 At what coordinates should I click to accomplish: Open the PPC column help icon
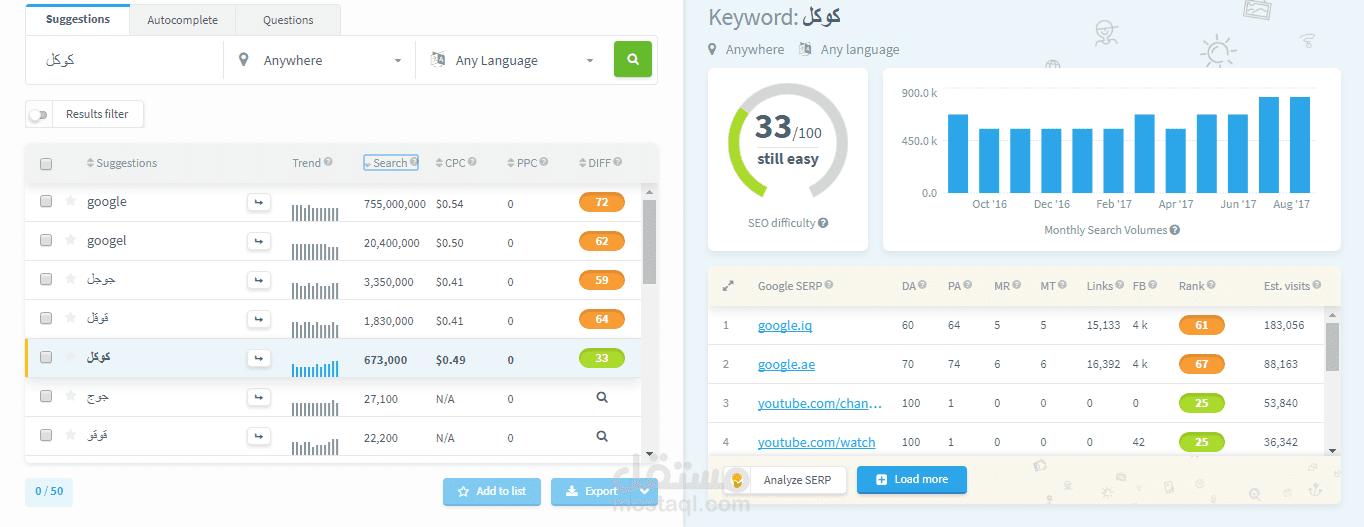(x=545, y=162)
